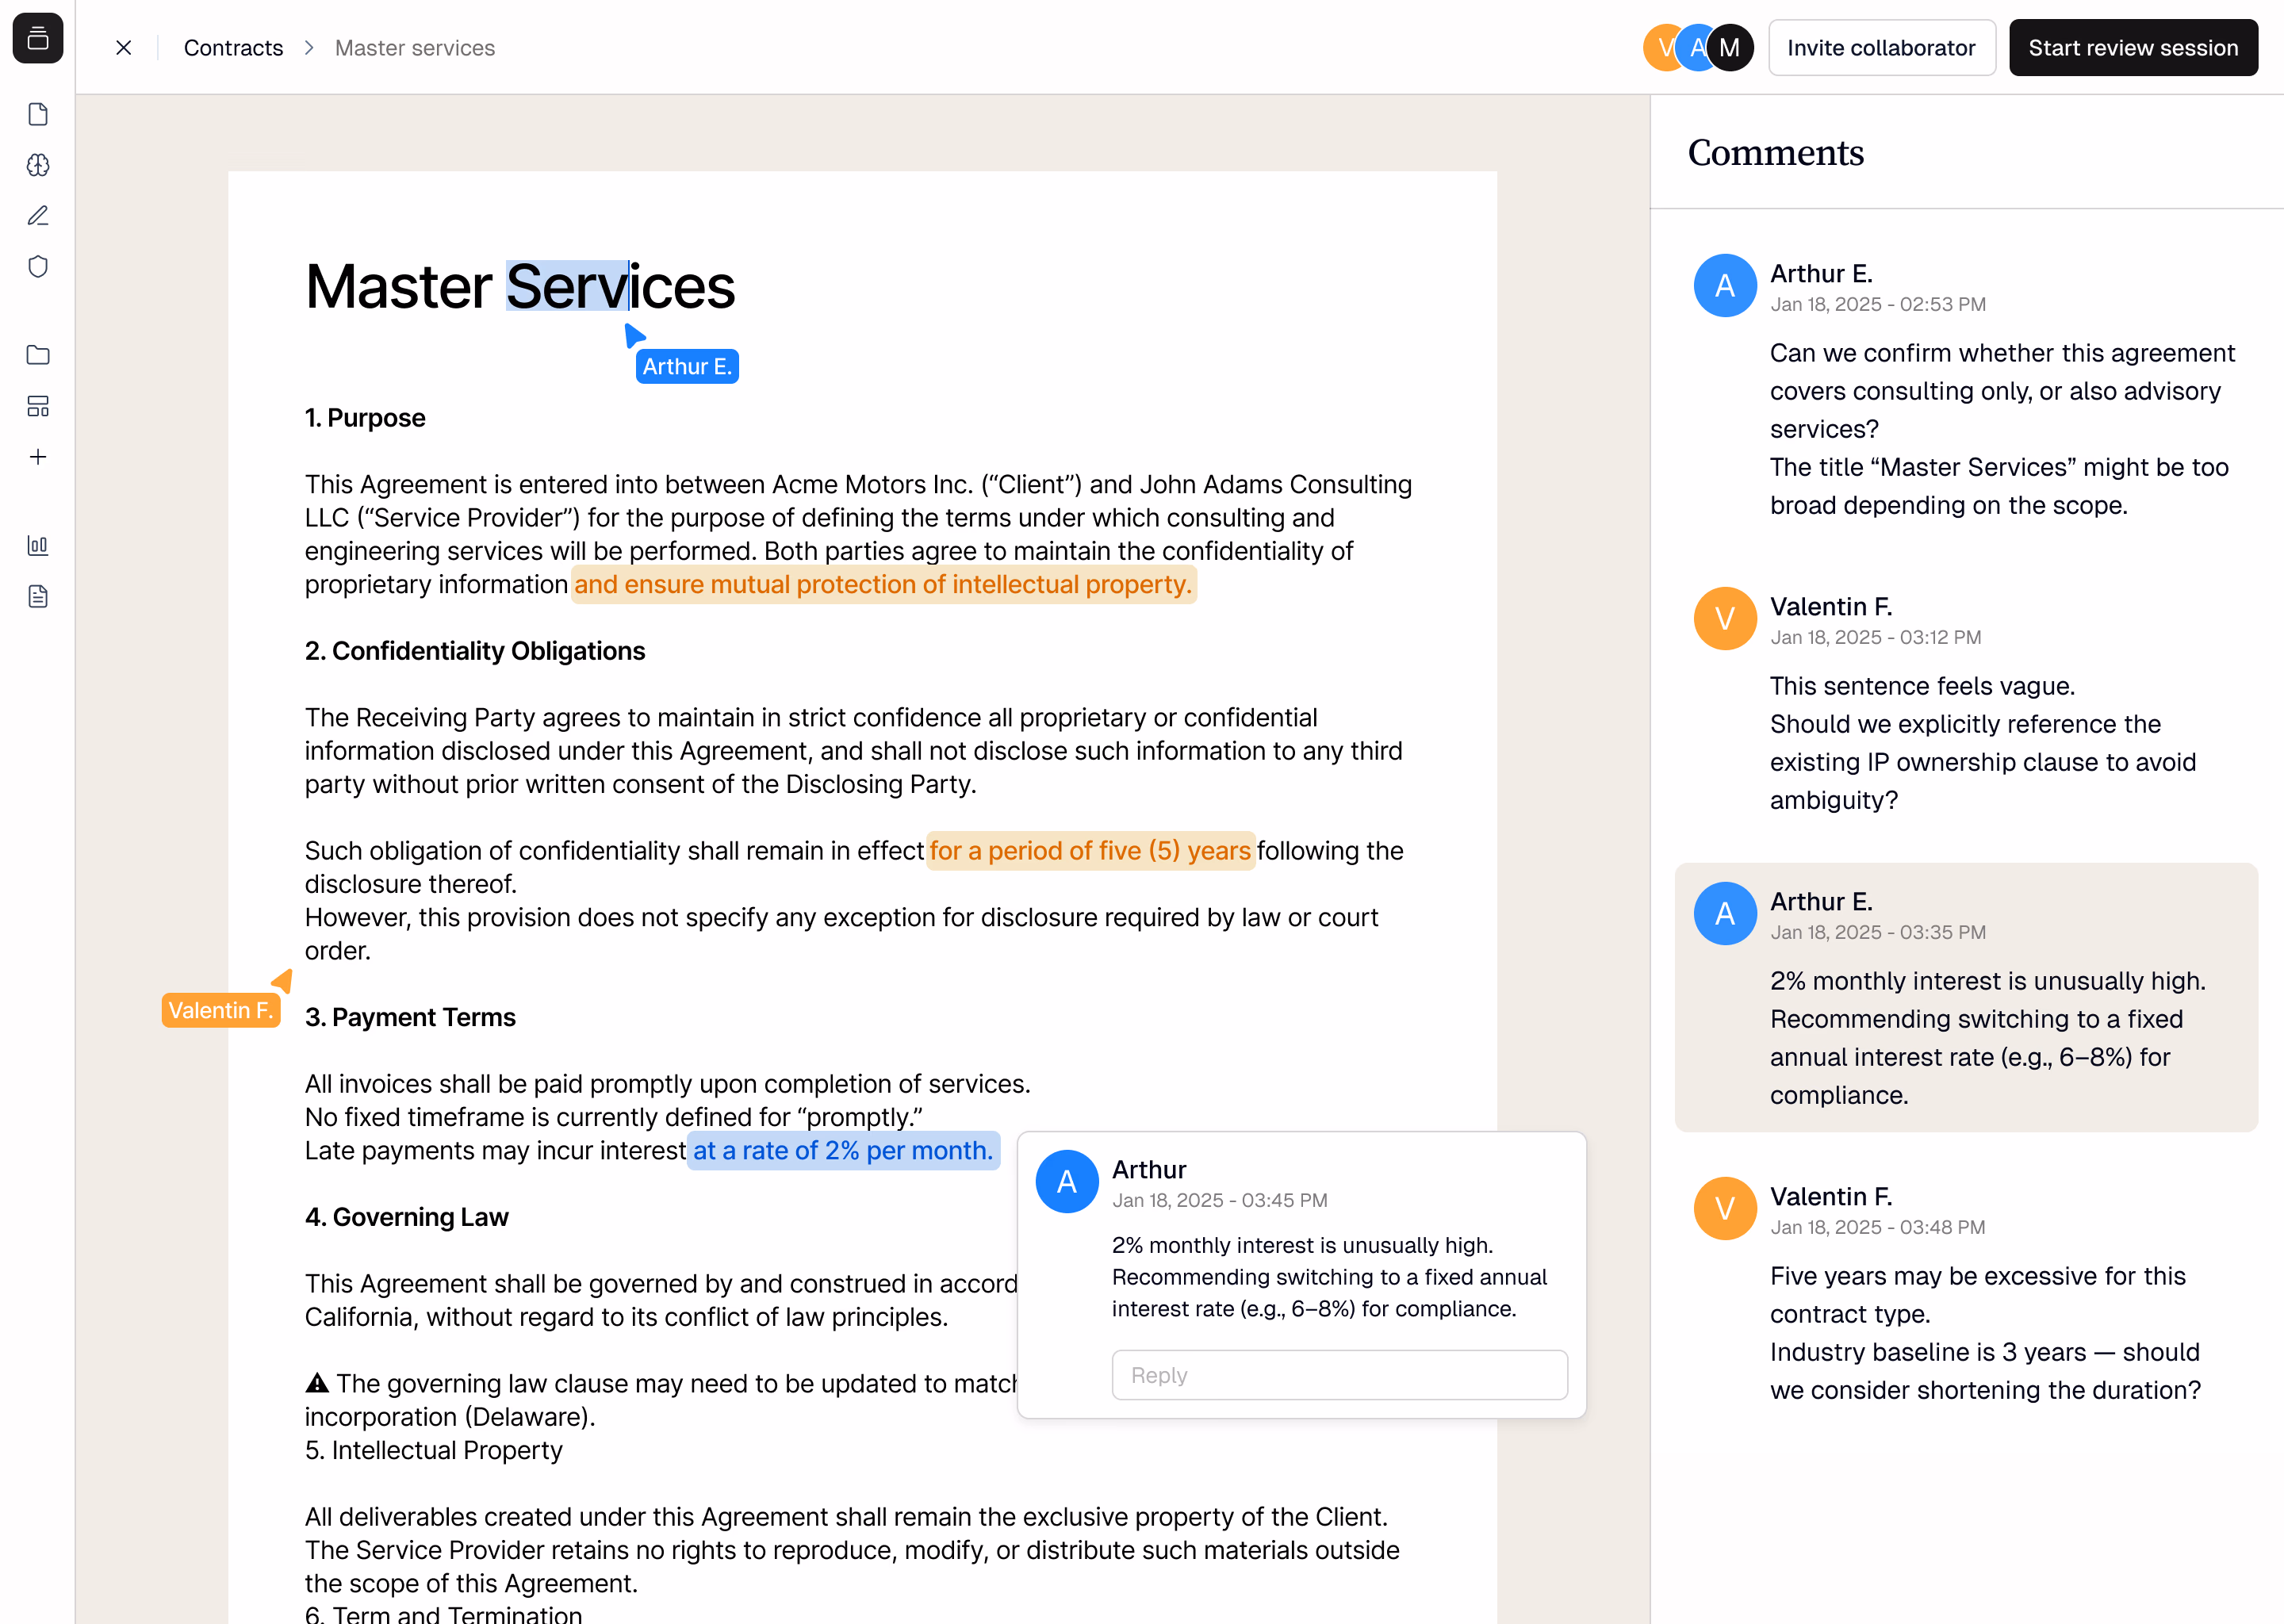
Task: Click the Reply field in the comment popup
Action: tap(1339, 1375)
